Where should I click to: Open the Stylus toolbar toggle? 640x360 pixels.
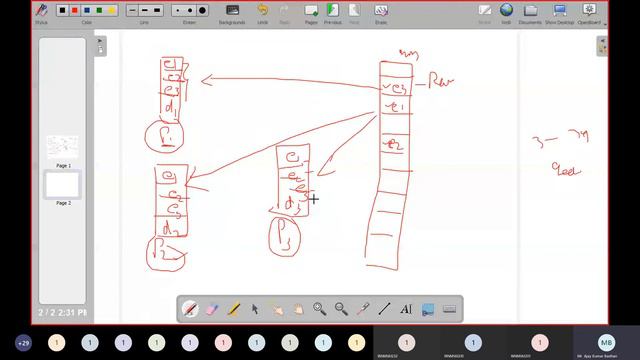coord(41,13)
